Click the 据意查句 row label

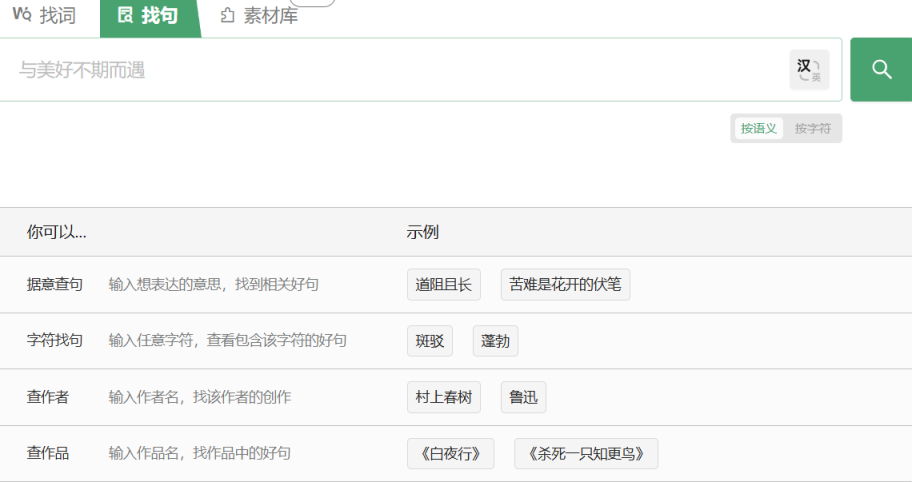(x=55, y=285)
